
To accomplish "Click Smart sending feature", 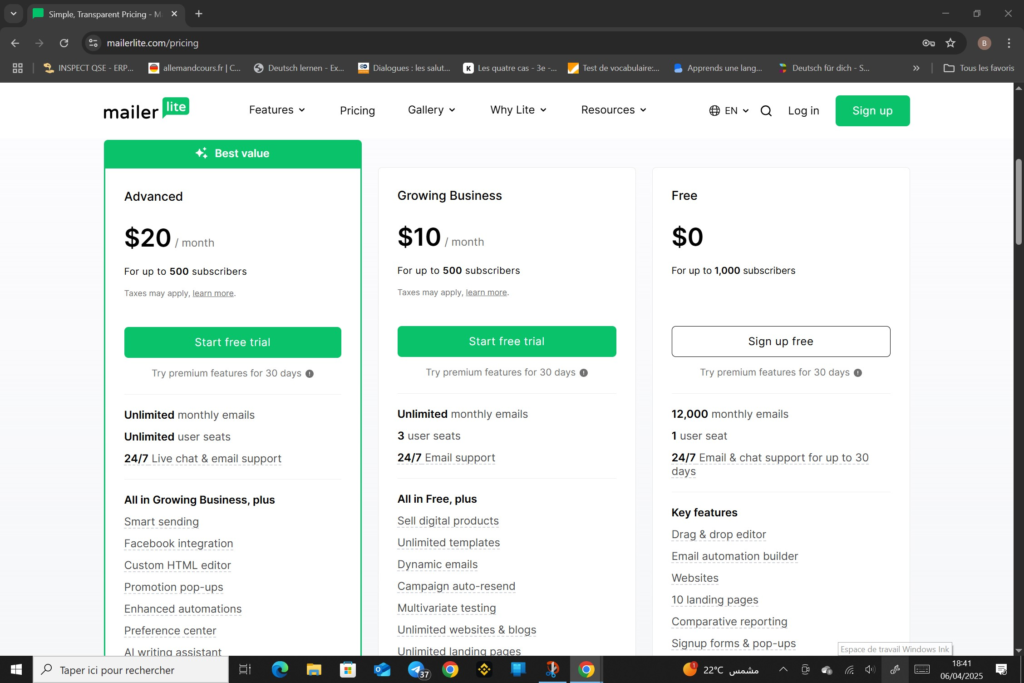I will 161,522.
